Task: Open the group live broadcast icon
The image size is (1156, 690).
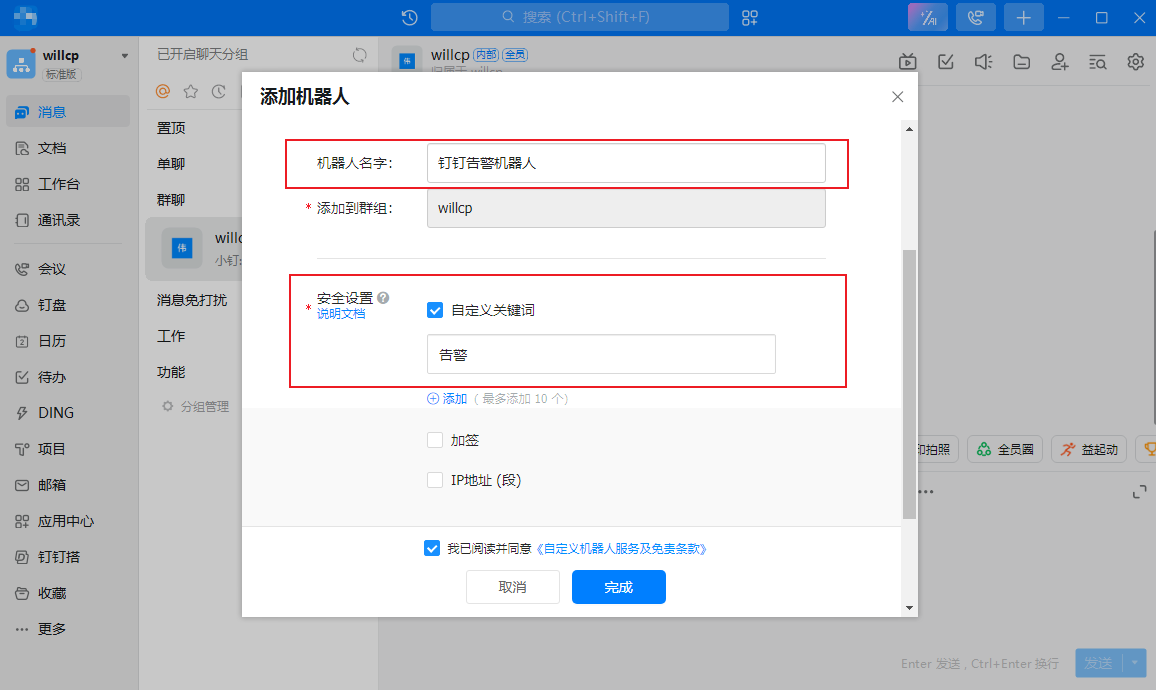Action: (908, 62)
